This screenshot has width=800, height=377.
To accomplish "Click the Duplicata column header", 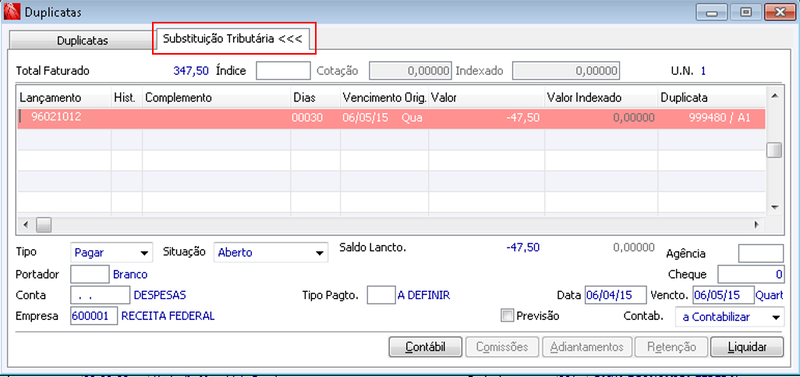I will coord(712,97).
